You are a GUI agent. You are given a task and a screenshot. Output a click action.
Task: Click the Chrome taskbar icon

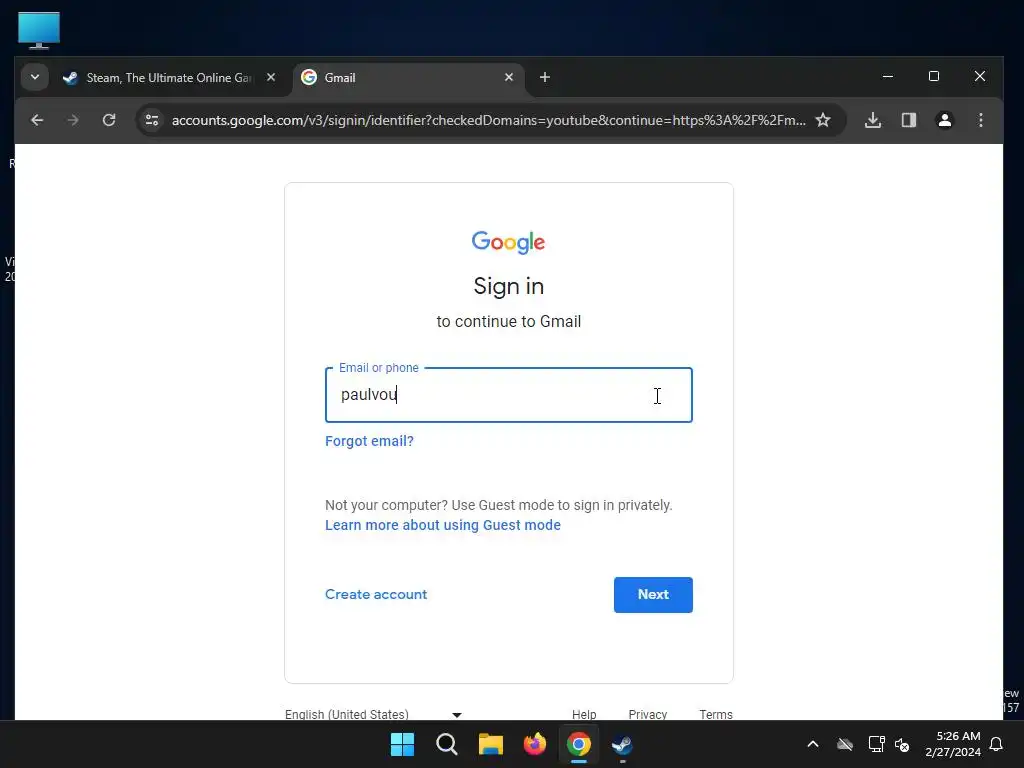pos(579,744)
